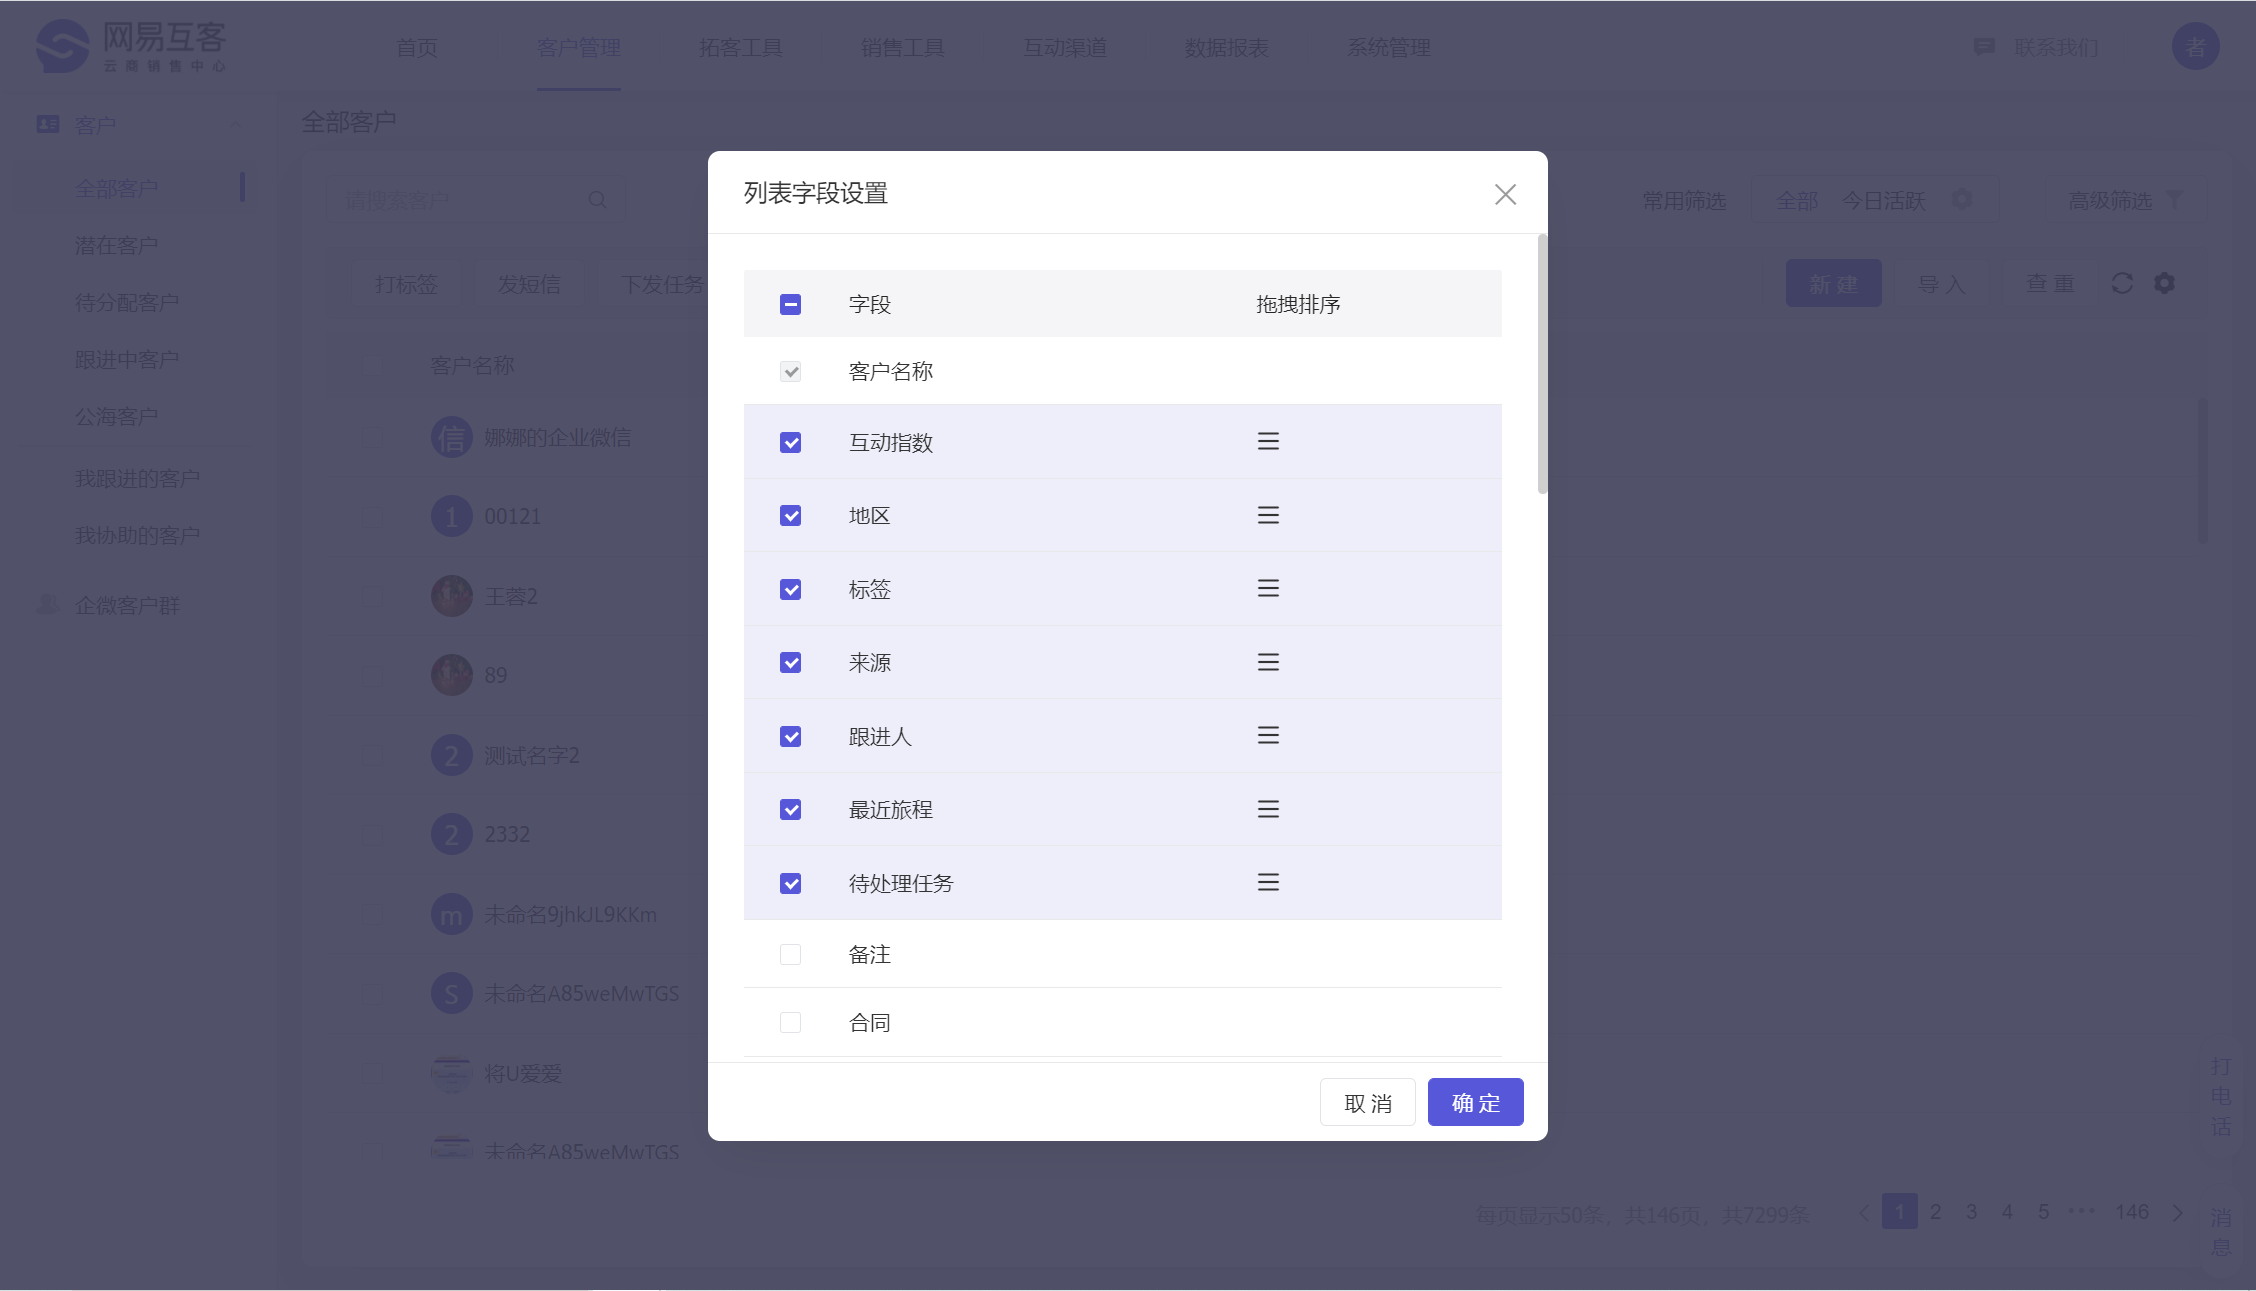The width and height of the screenshot is (2256, 1291).
Task: Click the previous page arrow
Action: point(1863,1212)
